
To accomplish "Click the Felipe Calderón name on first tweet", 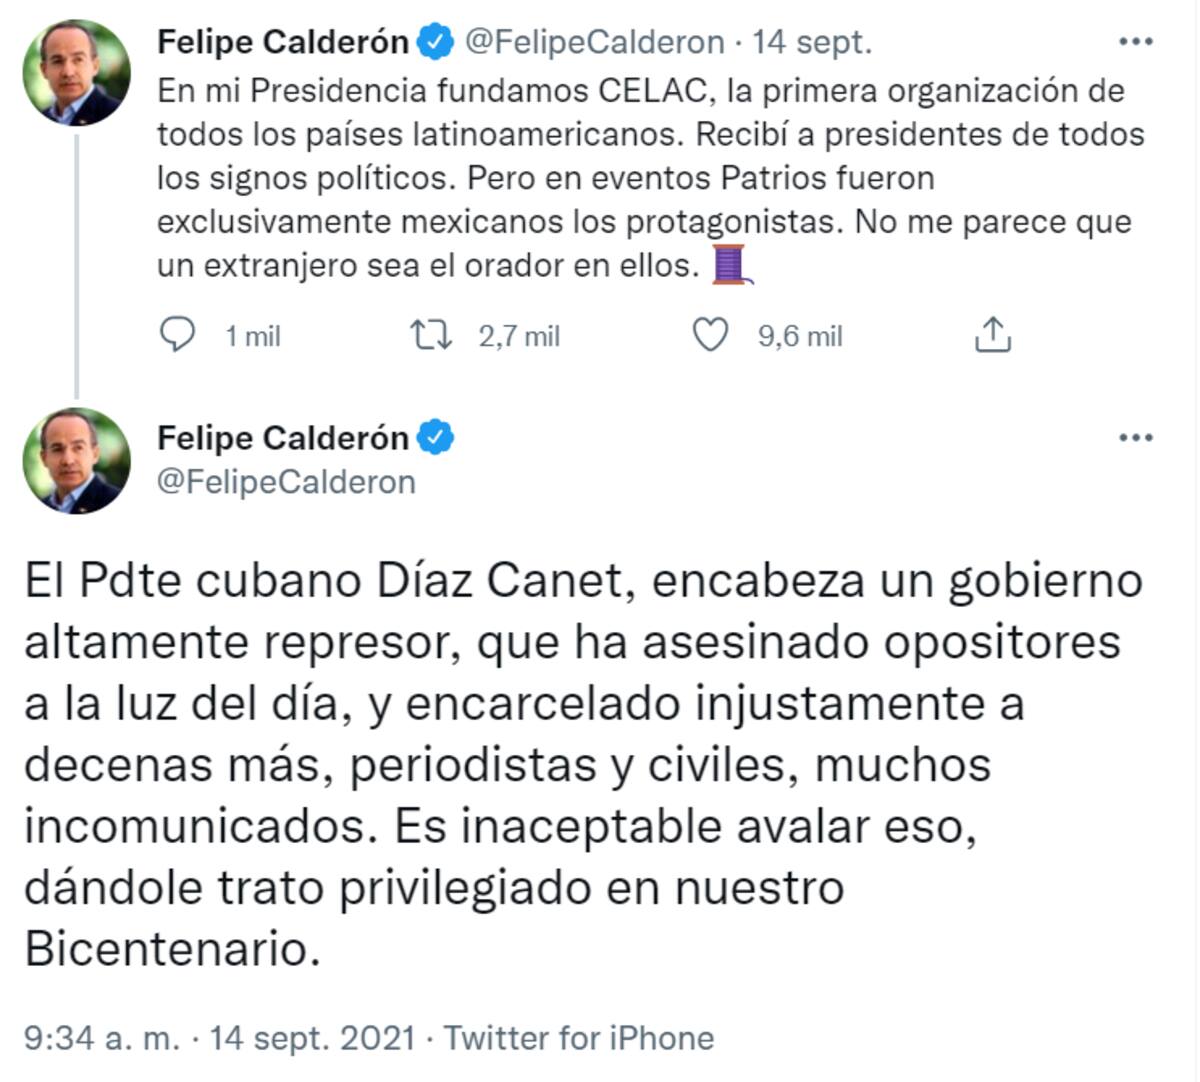I will (283, 42).
